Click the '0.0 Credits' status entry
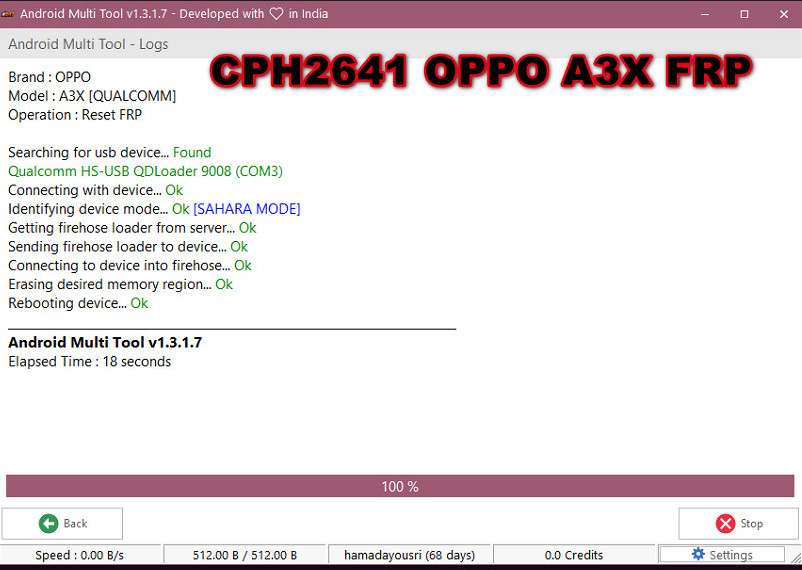 tap(574, 555)
